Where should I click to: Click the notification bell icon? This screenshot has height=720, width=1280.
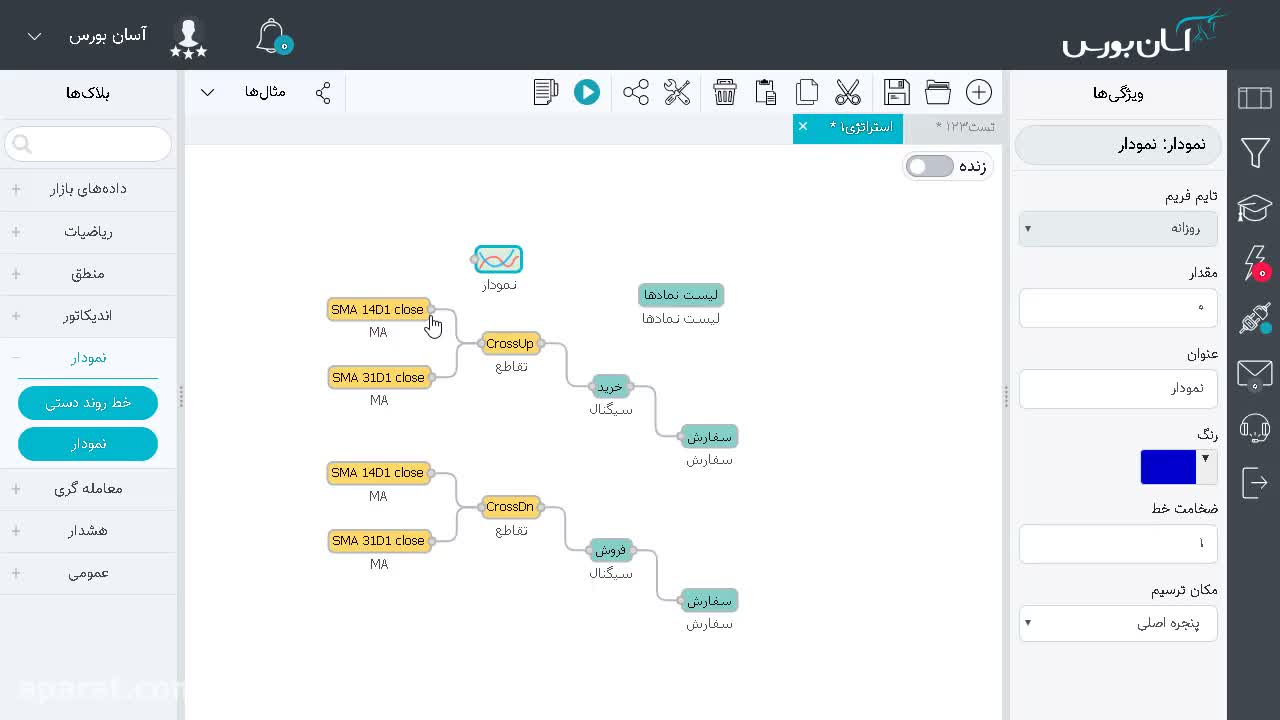pyautogui.click(x=271, y=36)
